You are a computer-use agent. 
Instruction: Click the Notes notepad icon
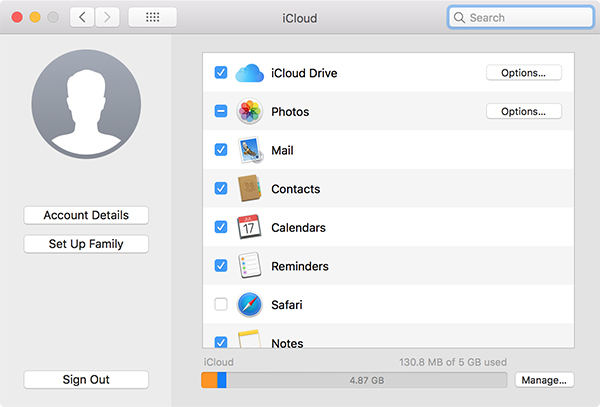coord(249,339)
